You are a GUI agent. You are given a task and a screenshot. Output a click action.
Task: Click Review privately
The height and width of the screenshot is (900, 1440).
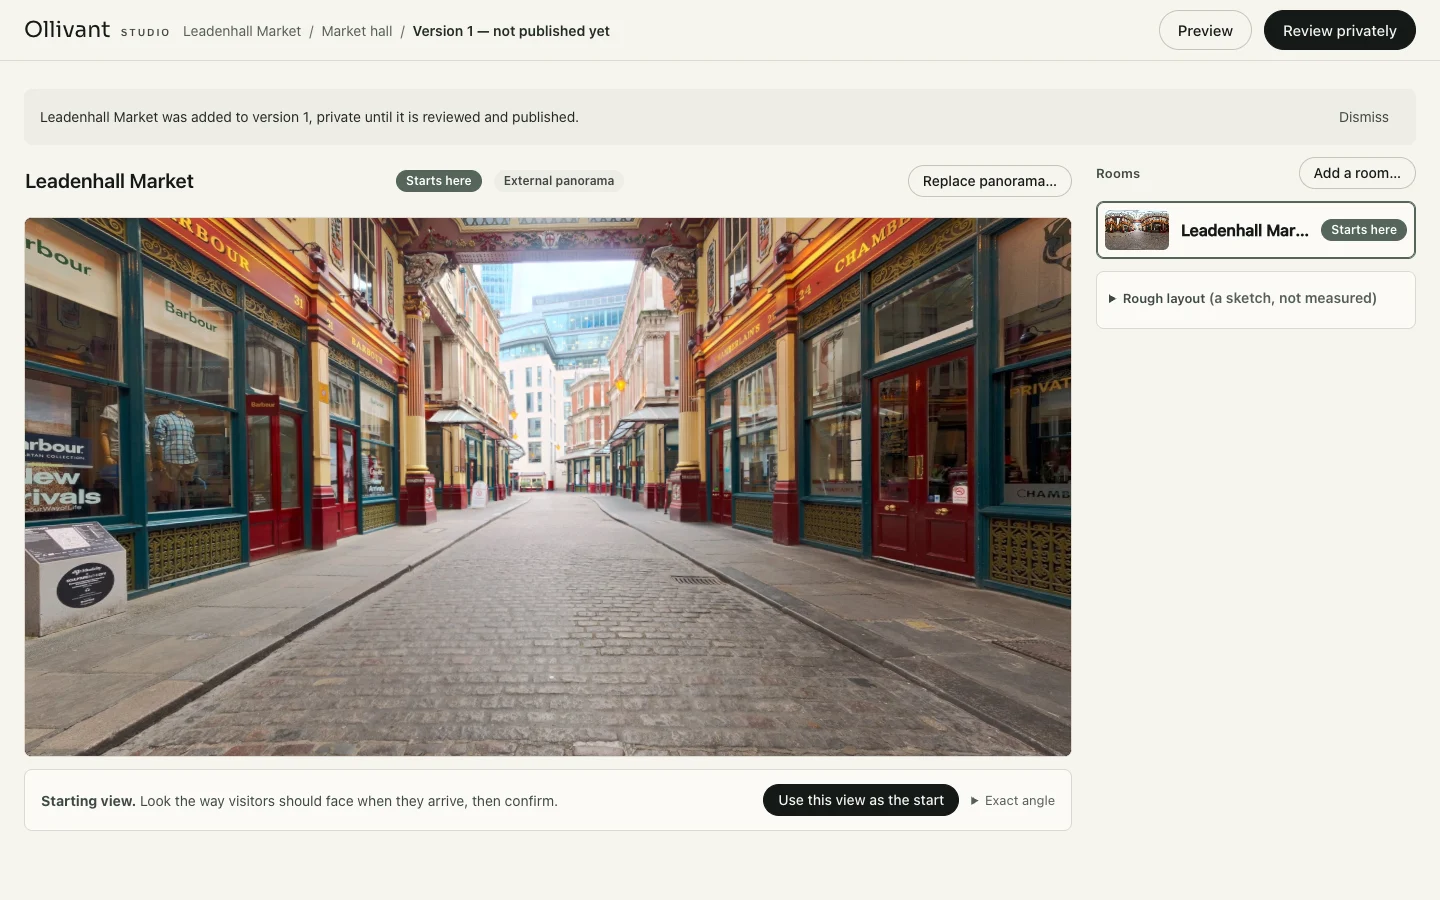click(x=1340, y=30)
